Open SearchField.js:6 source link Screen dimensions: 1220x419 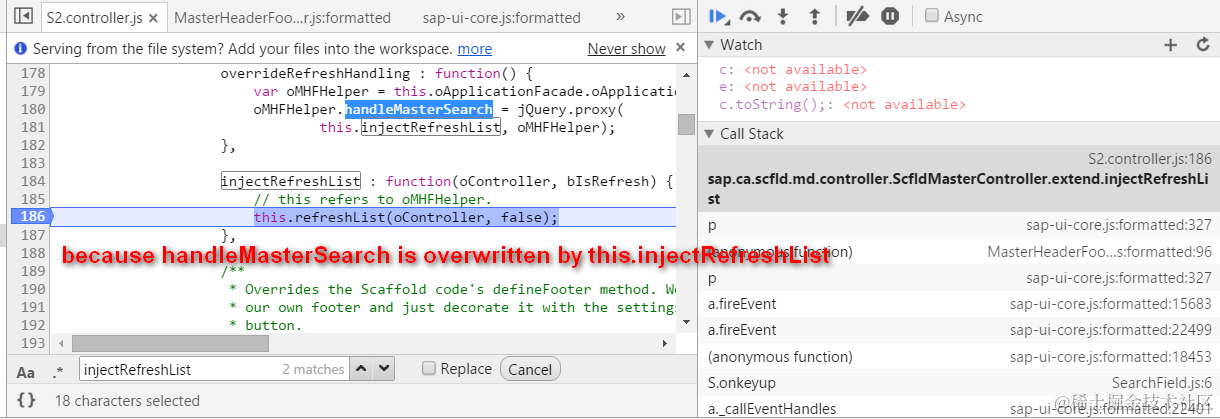pos(1162,383)
